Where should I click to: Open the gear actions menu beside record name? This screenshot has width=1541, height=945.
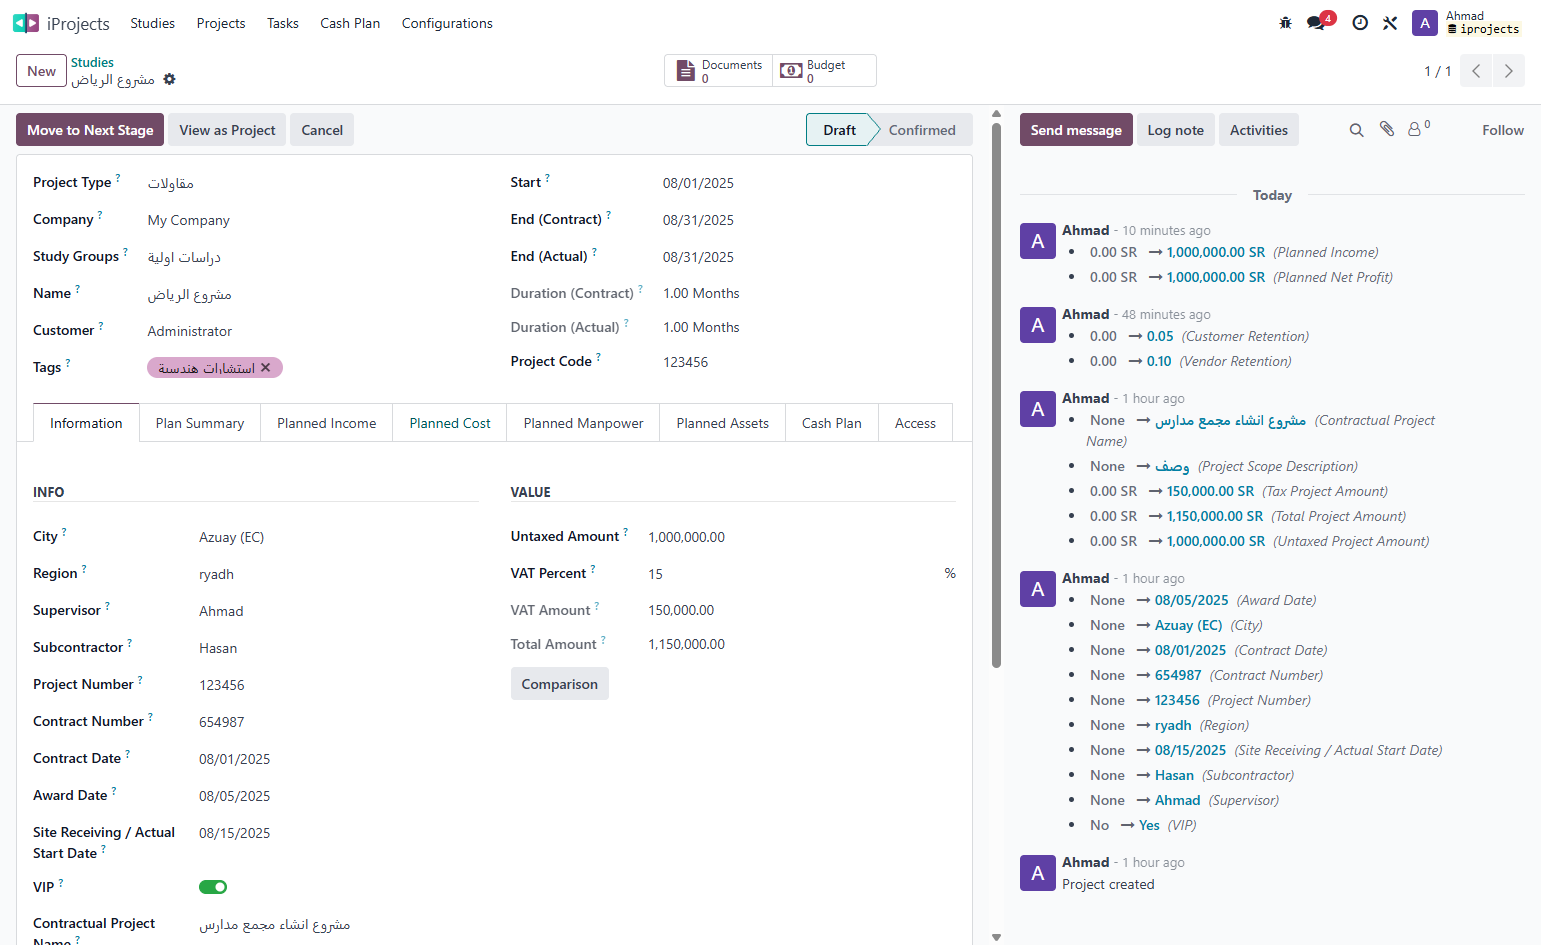coord(170,79)
